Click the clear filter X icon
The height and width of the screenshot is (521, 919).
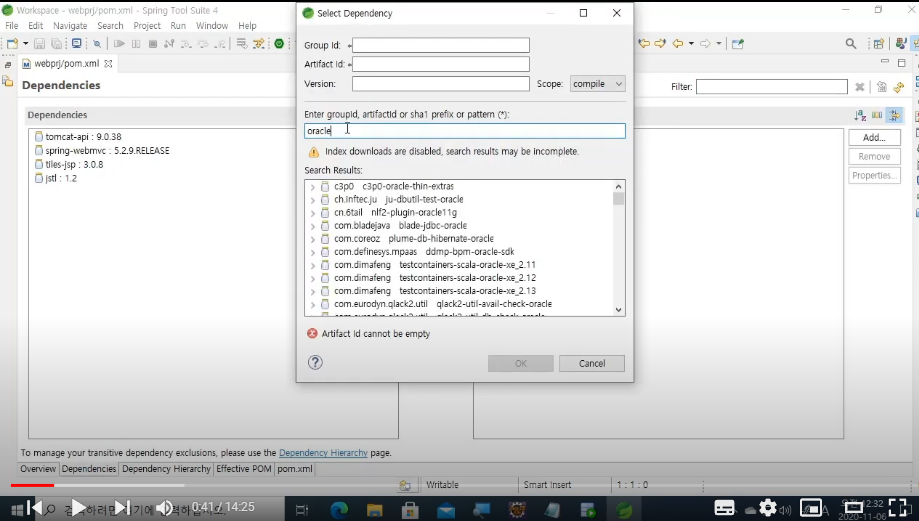tap(860, 87)
